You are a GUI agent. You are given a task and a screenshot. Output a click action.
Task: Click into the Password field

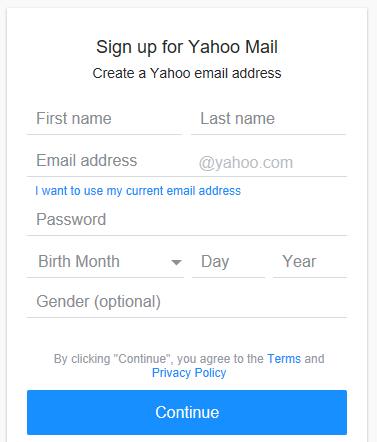187,220
